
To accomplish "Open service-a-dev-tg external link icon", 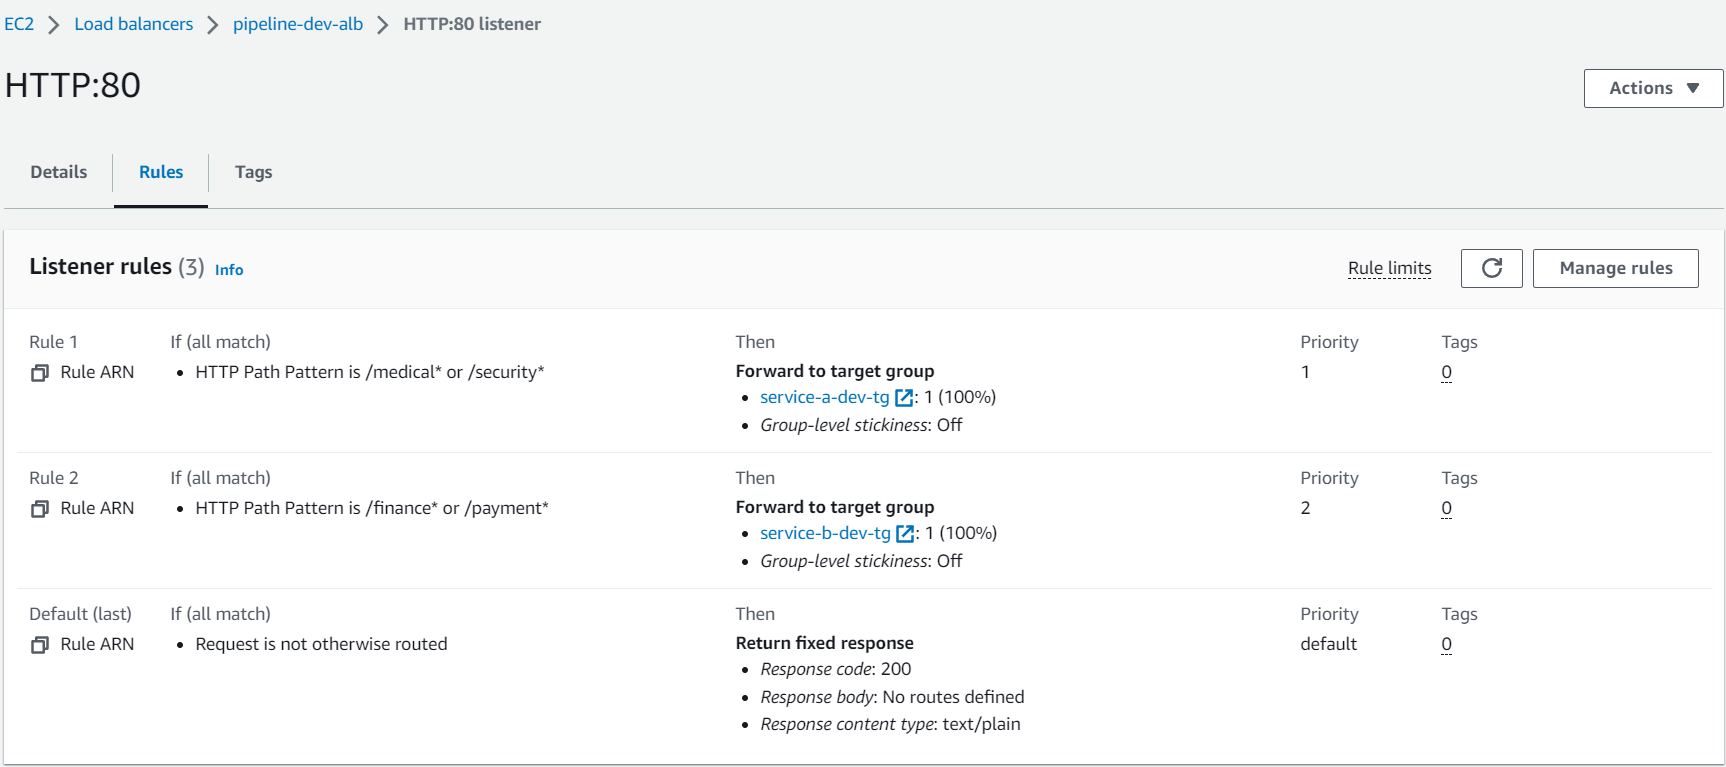I will (x=904, y=398).
